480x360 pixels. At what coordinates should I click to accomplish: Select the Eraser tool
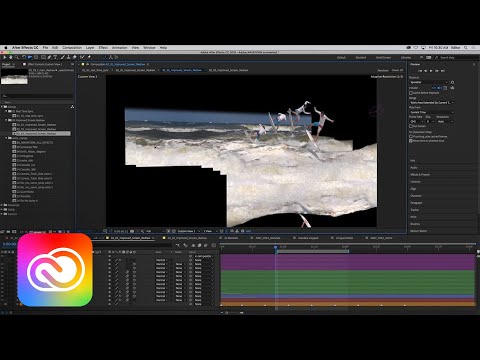(74, 57)
